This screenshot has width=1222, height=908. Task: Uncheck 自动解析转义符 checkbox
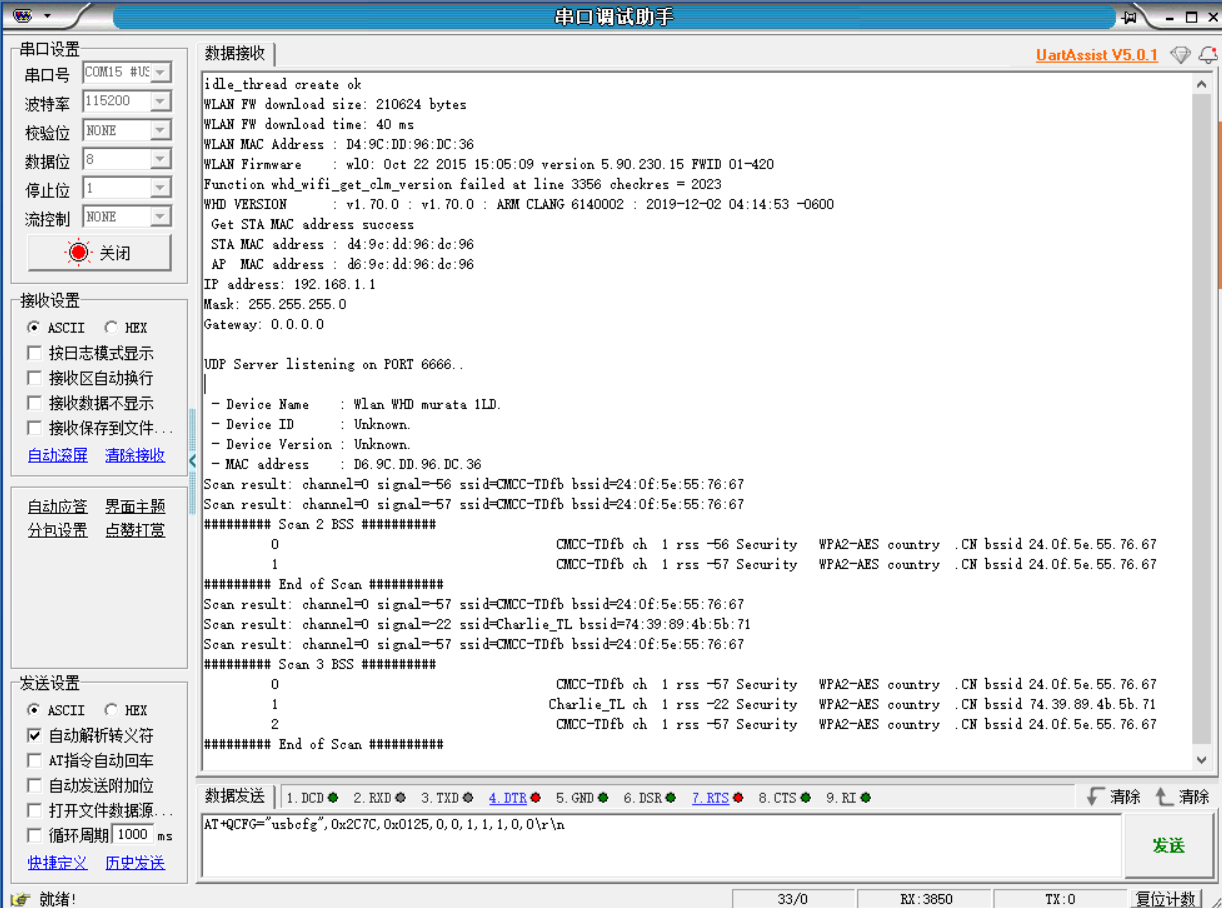34,735
